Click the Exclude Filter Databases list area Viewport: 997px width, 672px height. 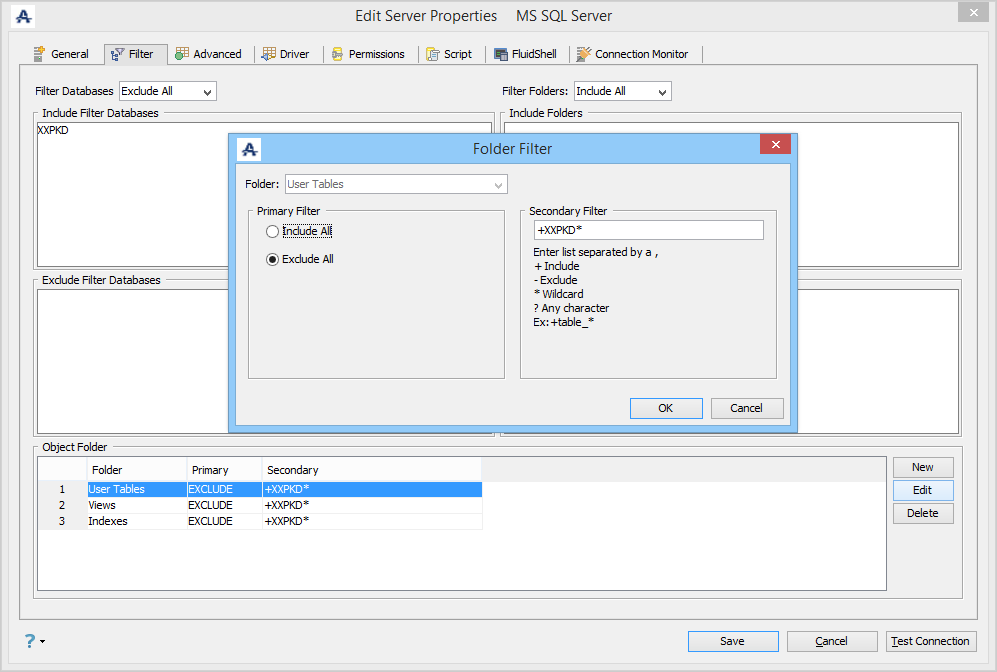(132, 361)
